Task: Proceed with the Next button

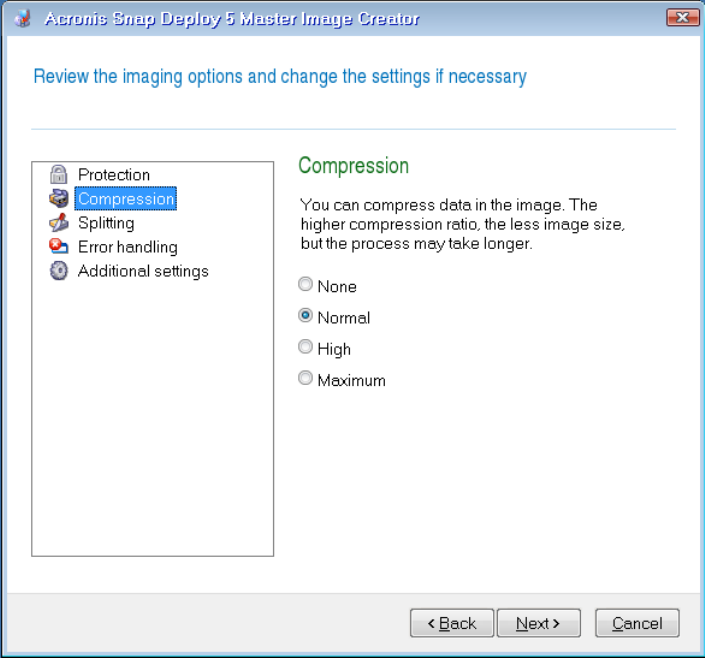Action: pos(537,623)
